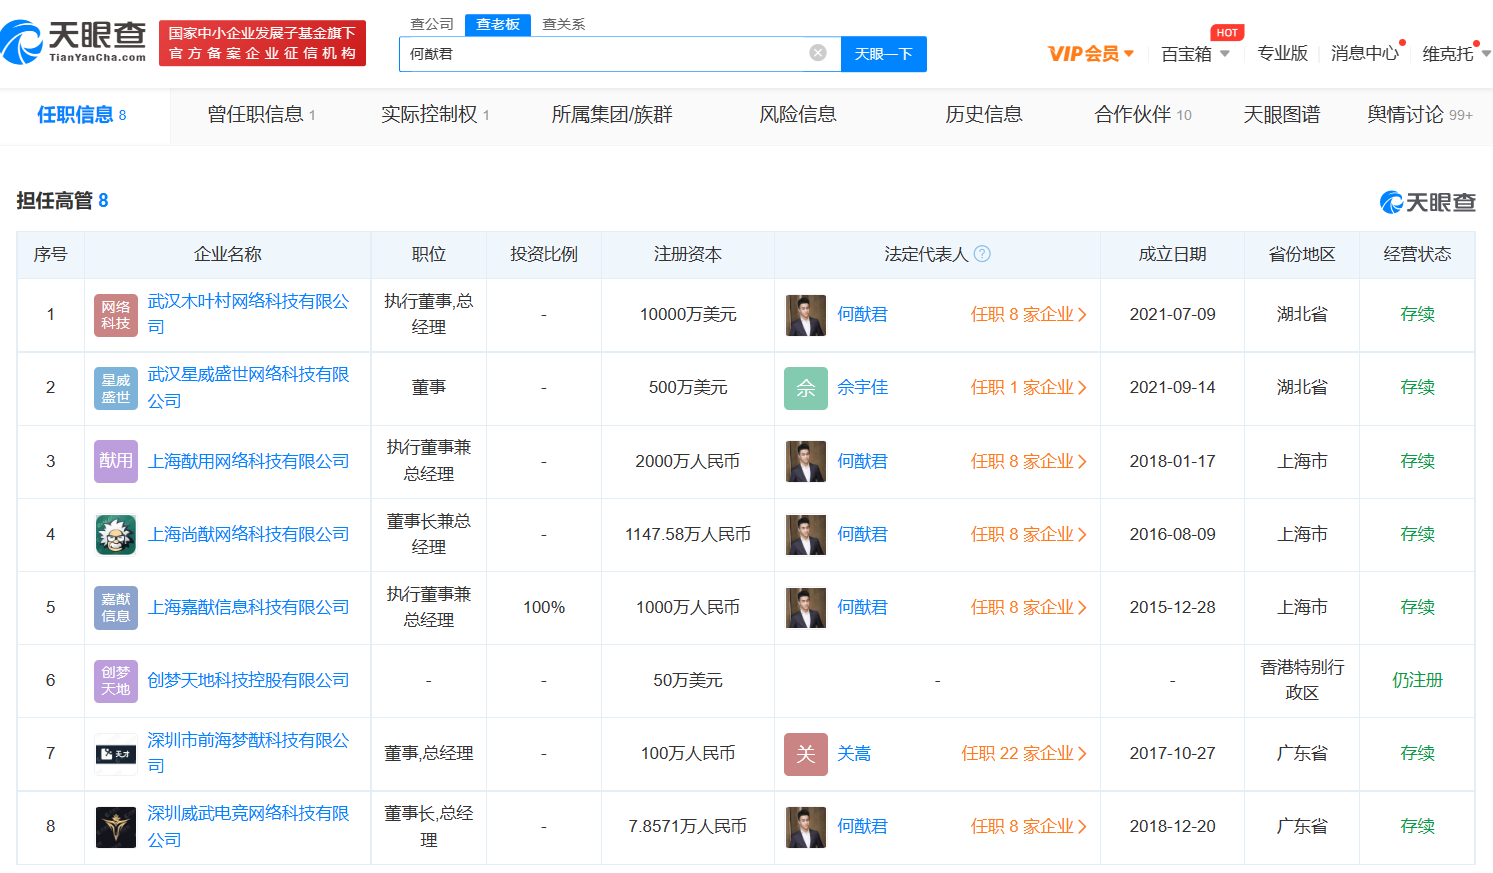This screenshot has height=873, width=1493.
Task: Open 创梦天地科技控股有限公司 company link
Action: point(249,680)
